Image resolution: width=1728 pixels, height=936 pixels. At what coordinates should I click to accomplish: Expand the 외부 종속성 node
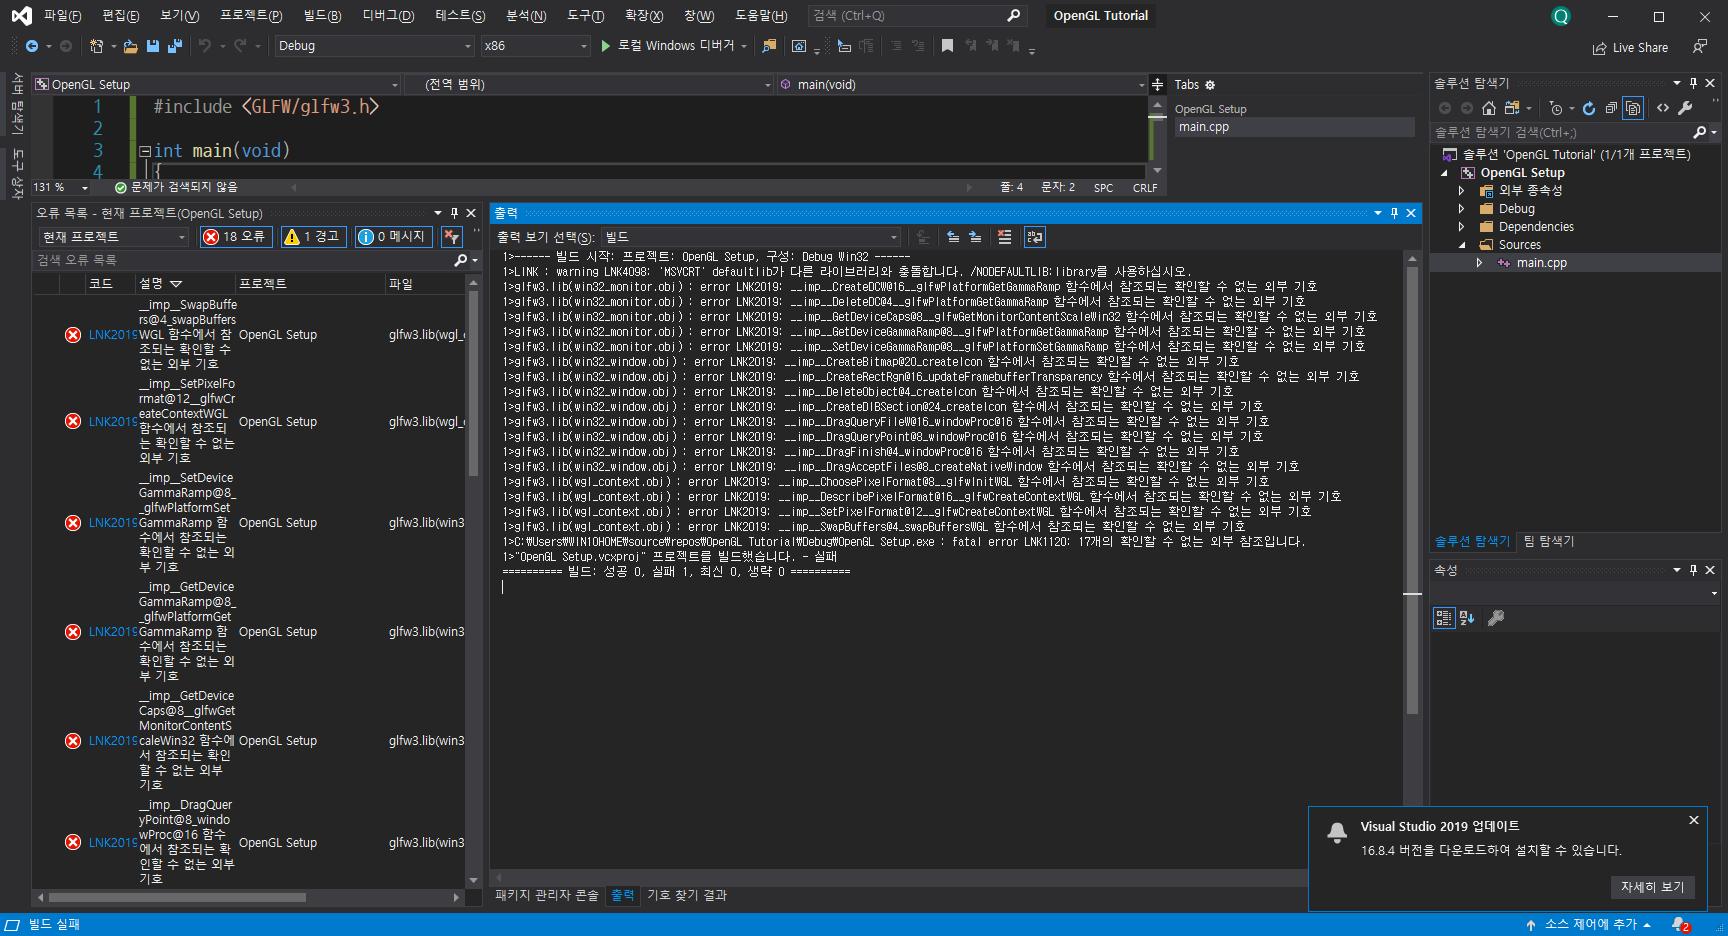pyautogui.click(x=1461, y=191)
